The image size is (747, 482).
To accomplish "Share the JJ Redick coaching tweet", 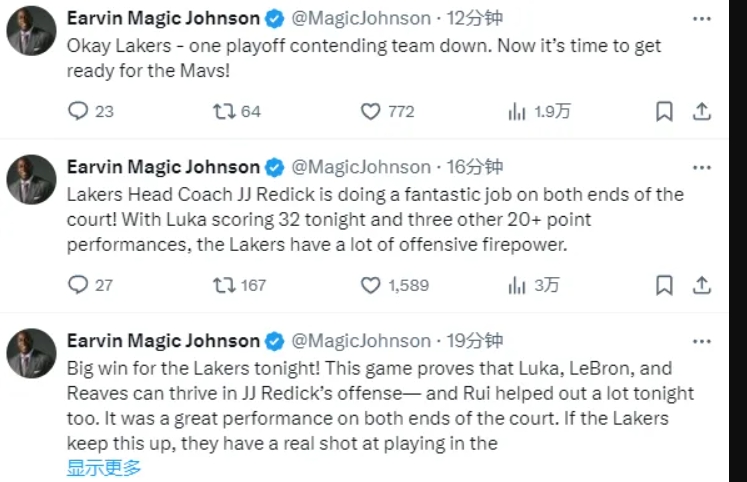I will coord(702,285).
